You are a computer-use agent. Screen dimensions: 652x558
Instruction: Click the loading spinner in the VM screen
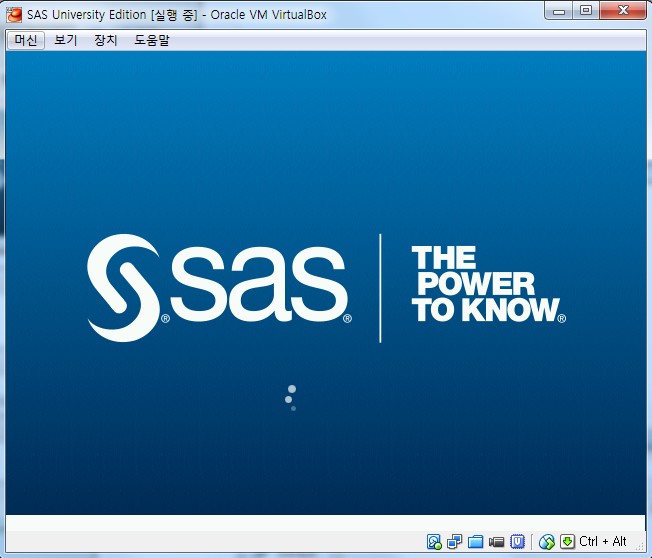point(291,398)
